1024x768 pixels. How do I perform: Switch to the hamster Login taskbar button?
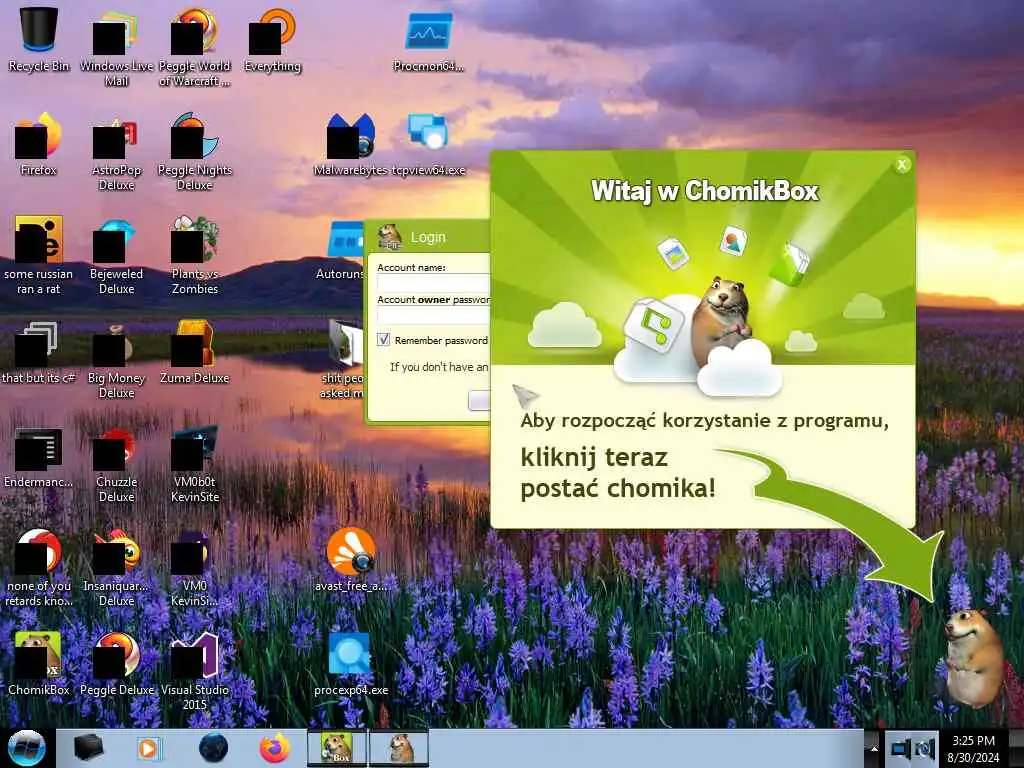click(x=399, y=748)
